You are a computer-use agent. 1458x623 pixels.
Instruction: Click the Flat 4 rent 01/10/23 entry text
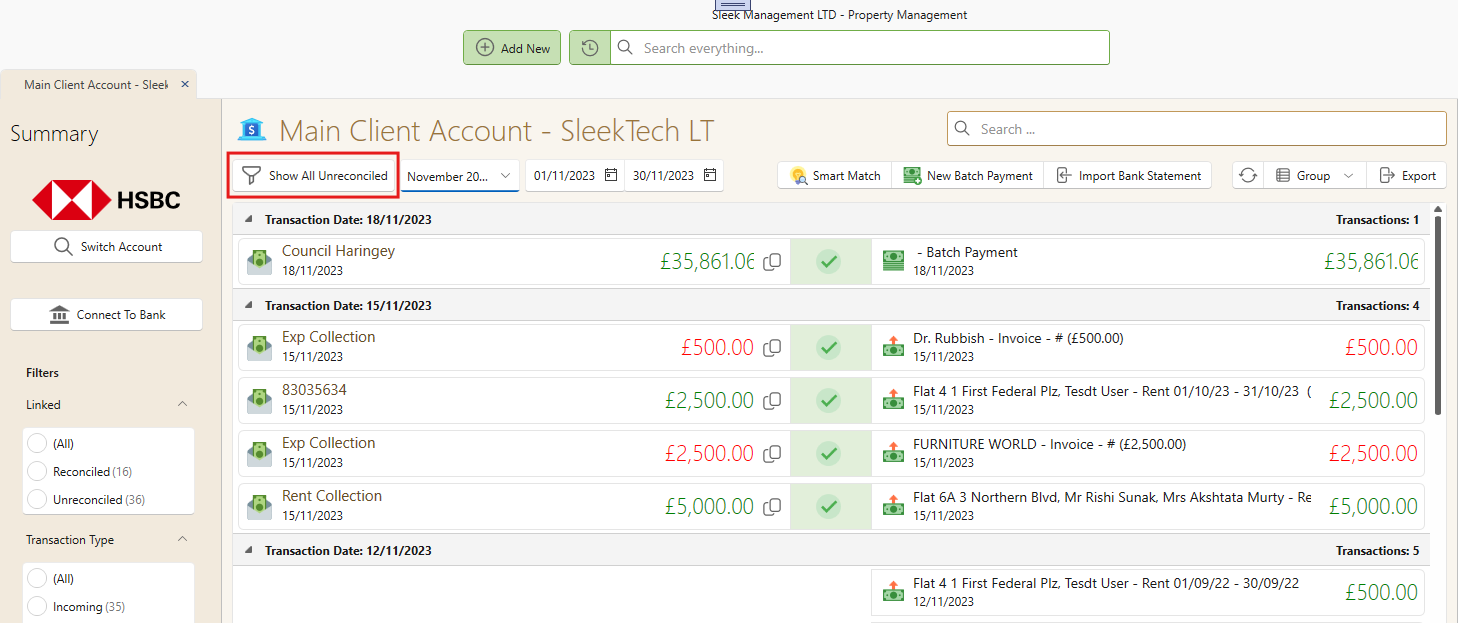[1112, 392]
